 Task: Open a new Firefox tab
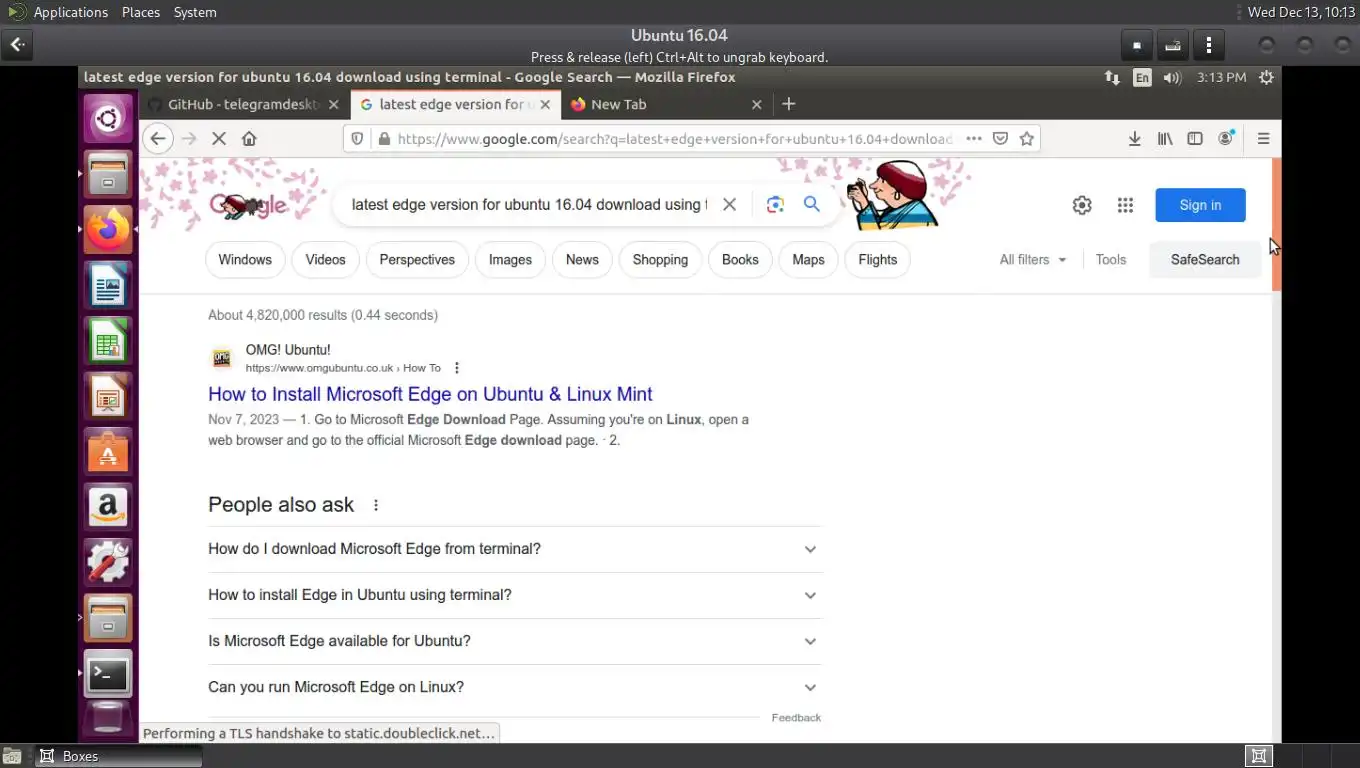click(789, 104)
